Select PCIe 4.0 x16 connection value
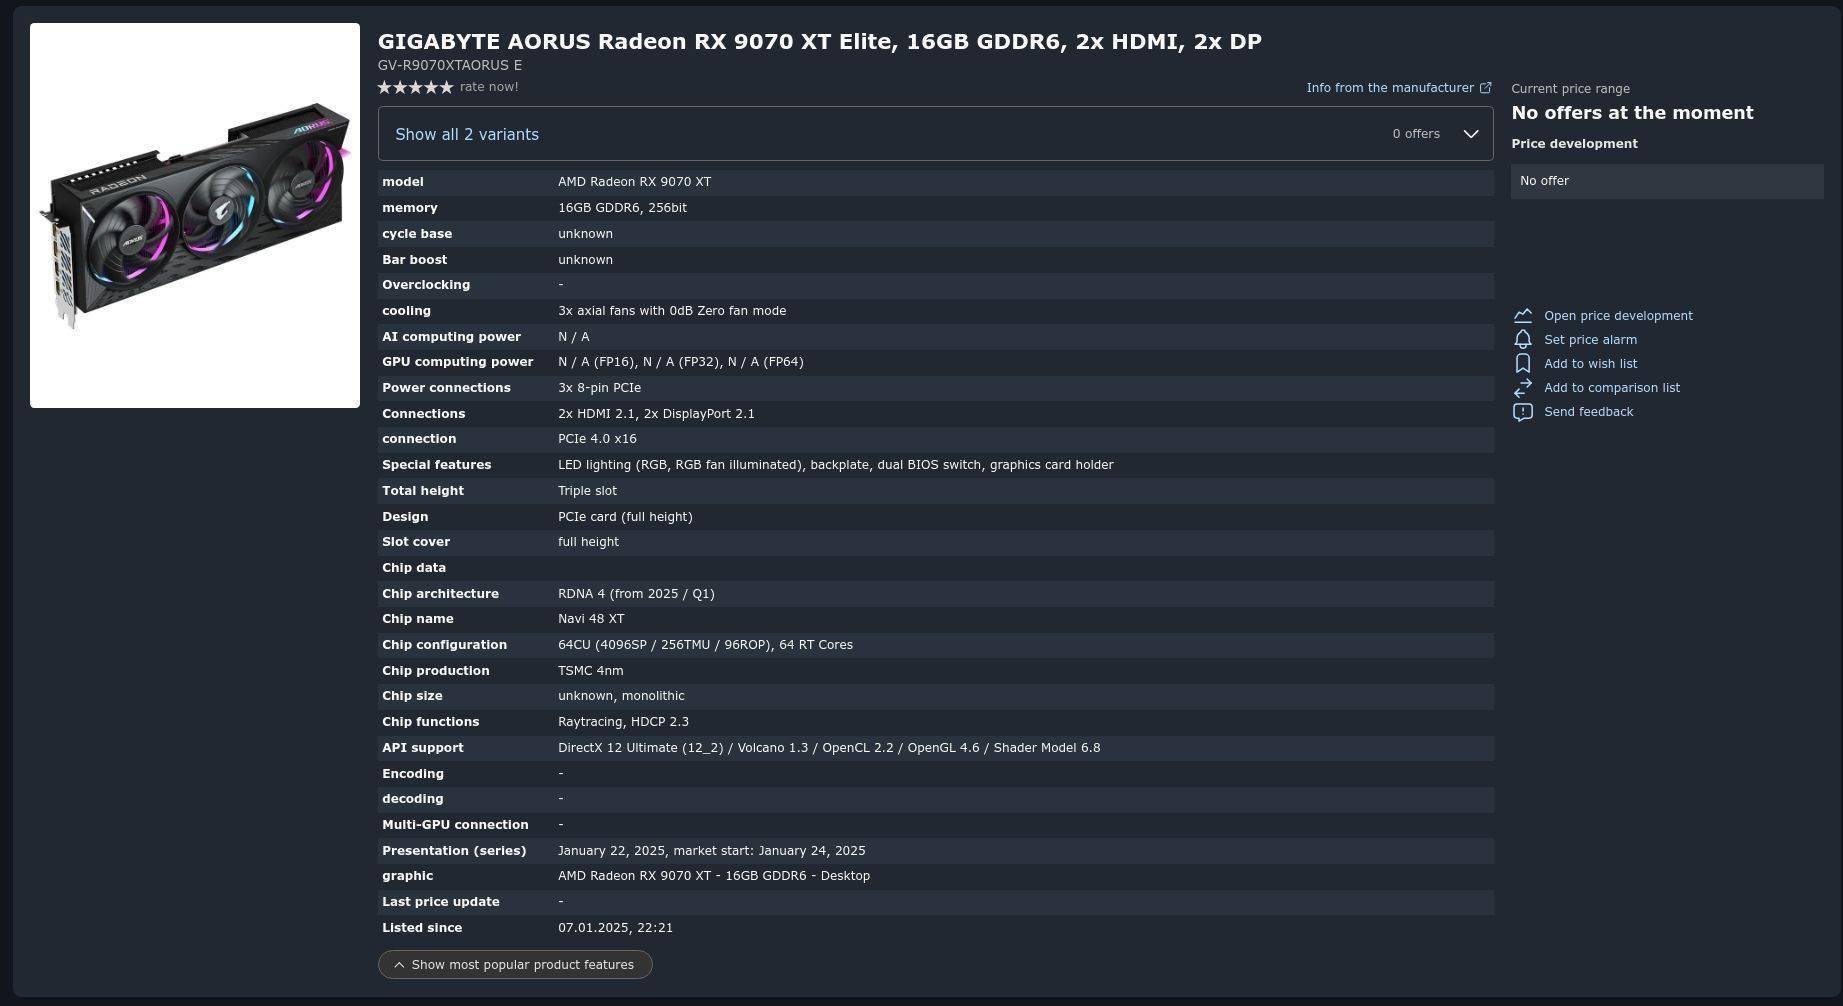The image size is (1843, 1006). pos(597,439)
